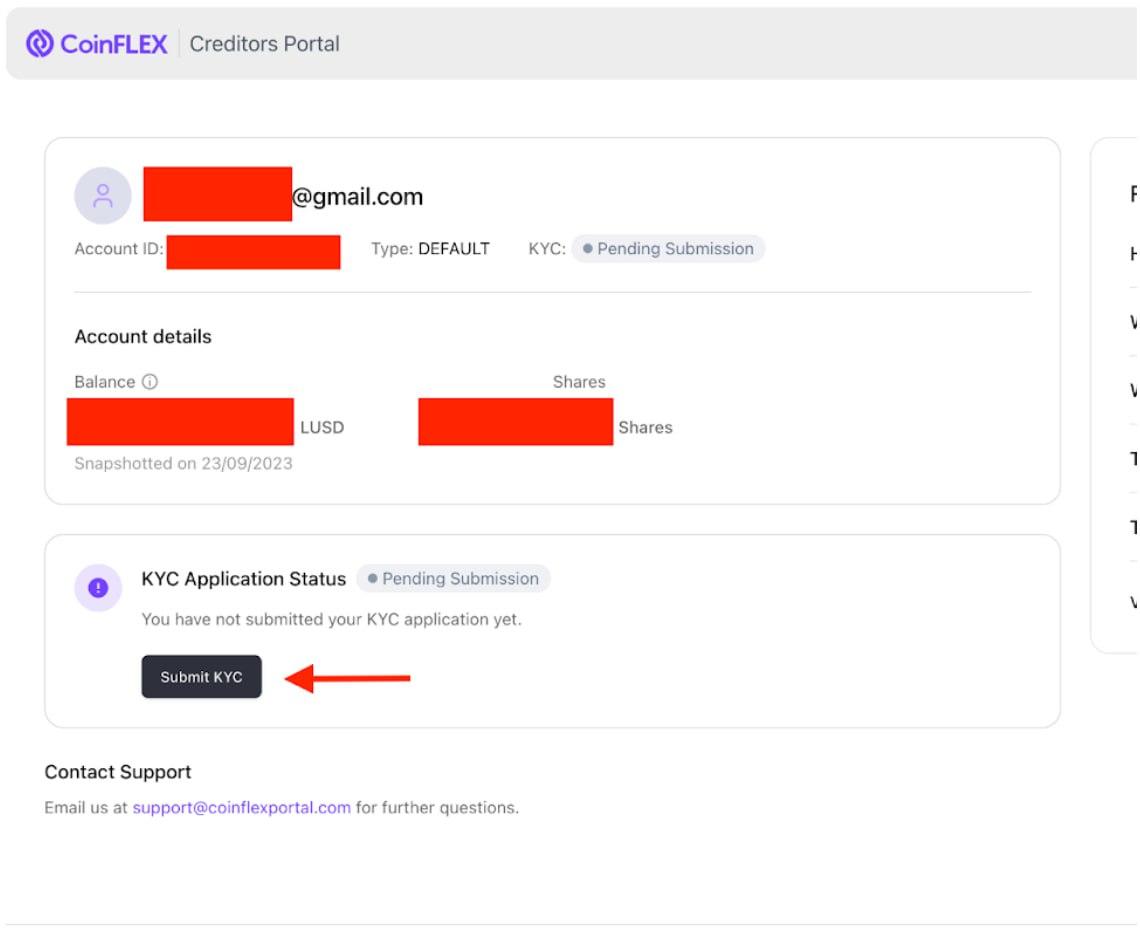Image resolution: width=1140 pixels, height=938 pixels.
Task: Click the person icon in the account avatar circle
Action: pyautogui.click(x=103, y=196)
